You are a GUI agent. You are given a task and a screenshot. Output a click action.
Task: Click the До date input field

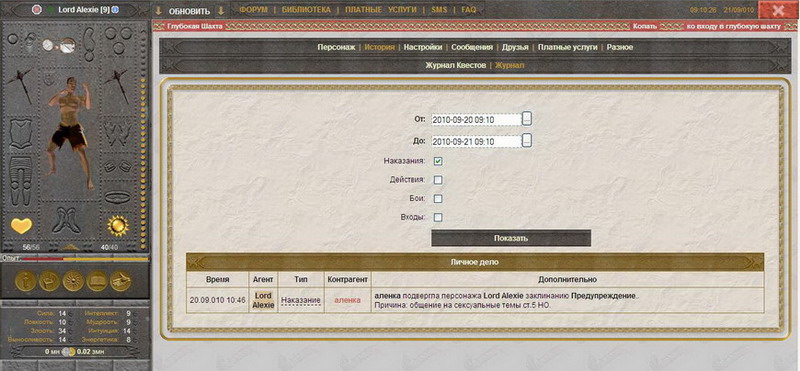click(x=477, y=141)
